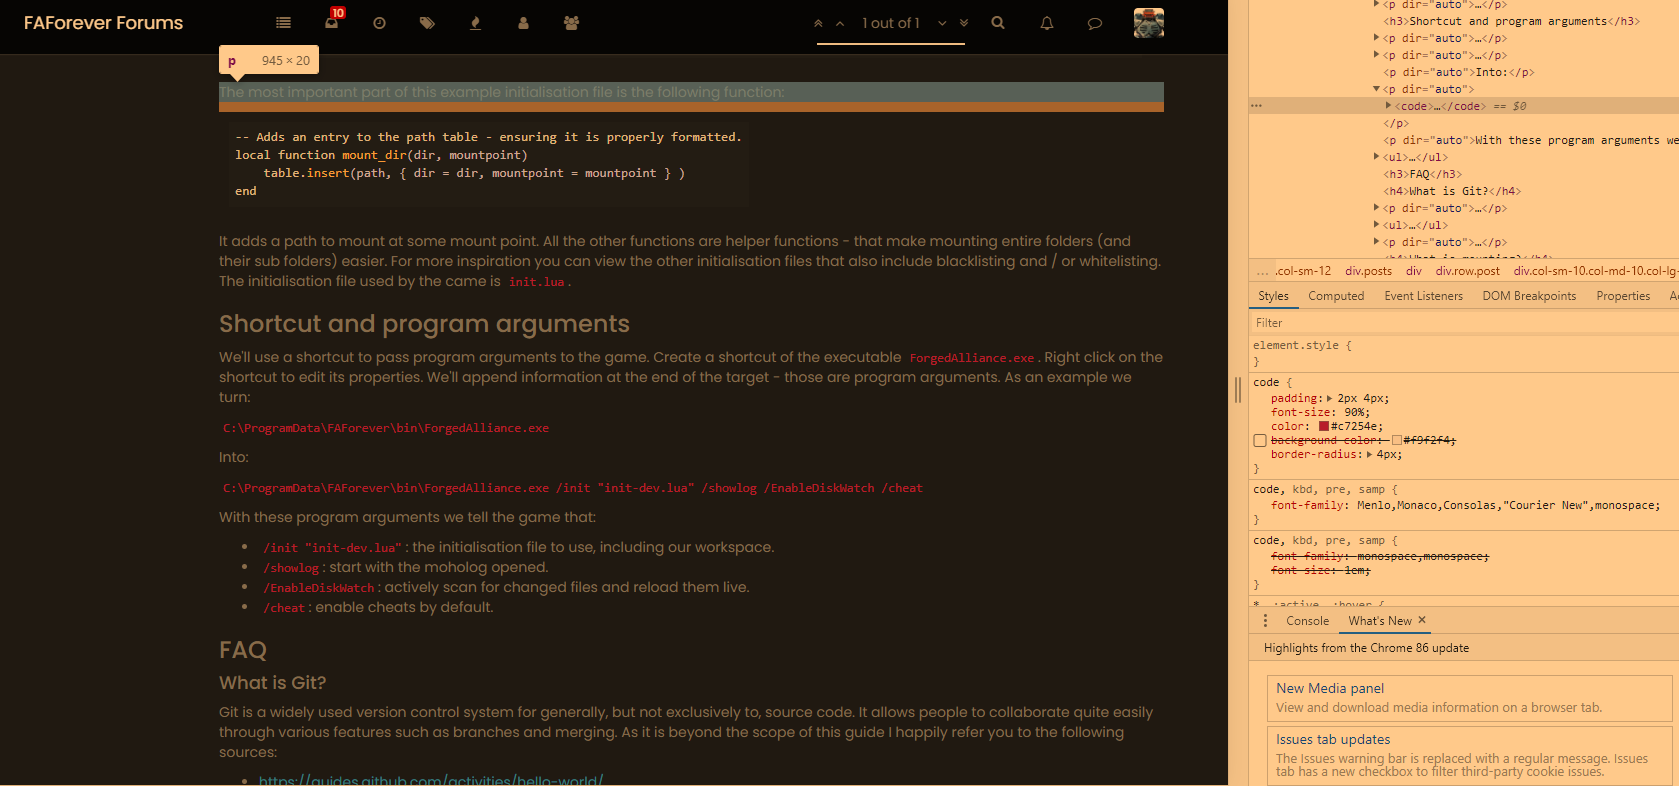
Task: Switch to the Computed tab
Action: [x=1336, y=296]
